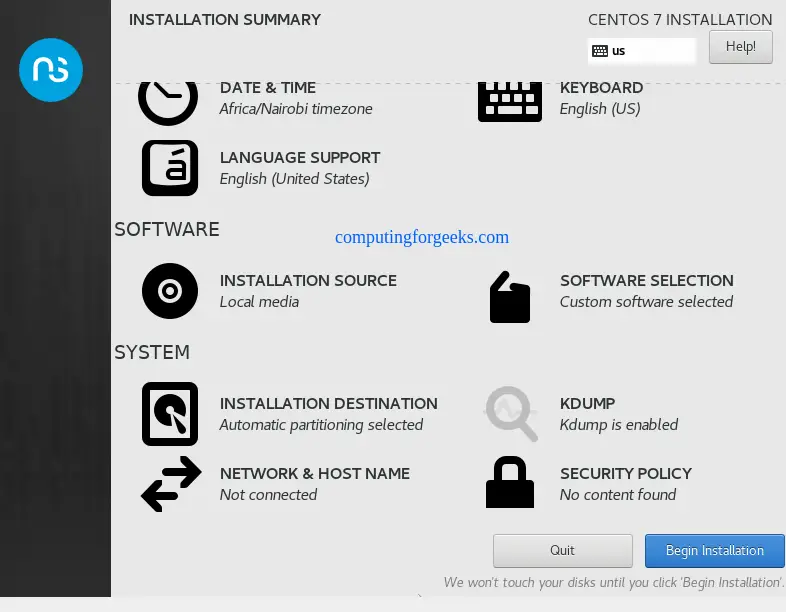Viewport: 786px width, 612px height.
Task: Click No content found status
Action: (618, 495)
